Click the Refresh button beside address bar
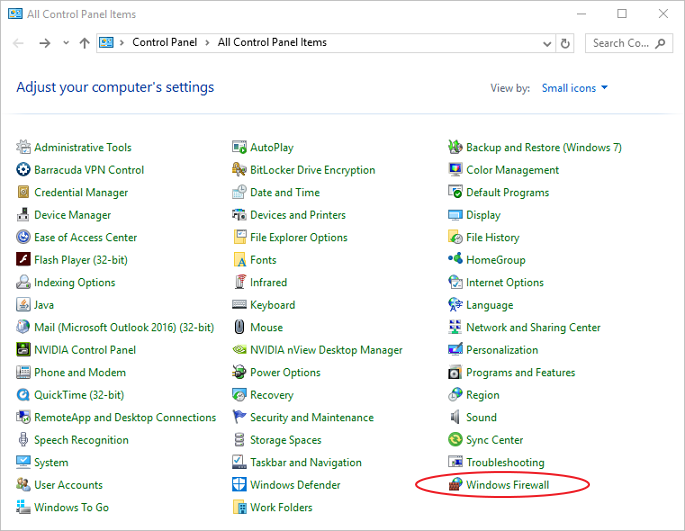Viewport: 685px width, 531px height. (566, 44)
